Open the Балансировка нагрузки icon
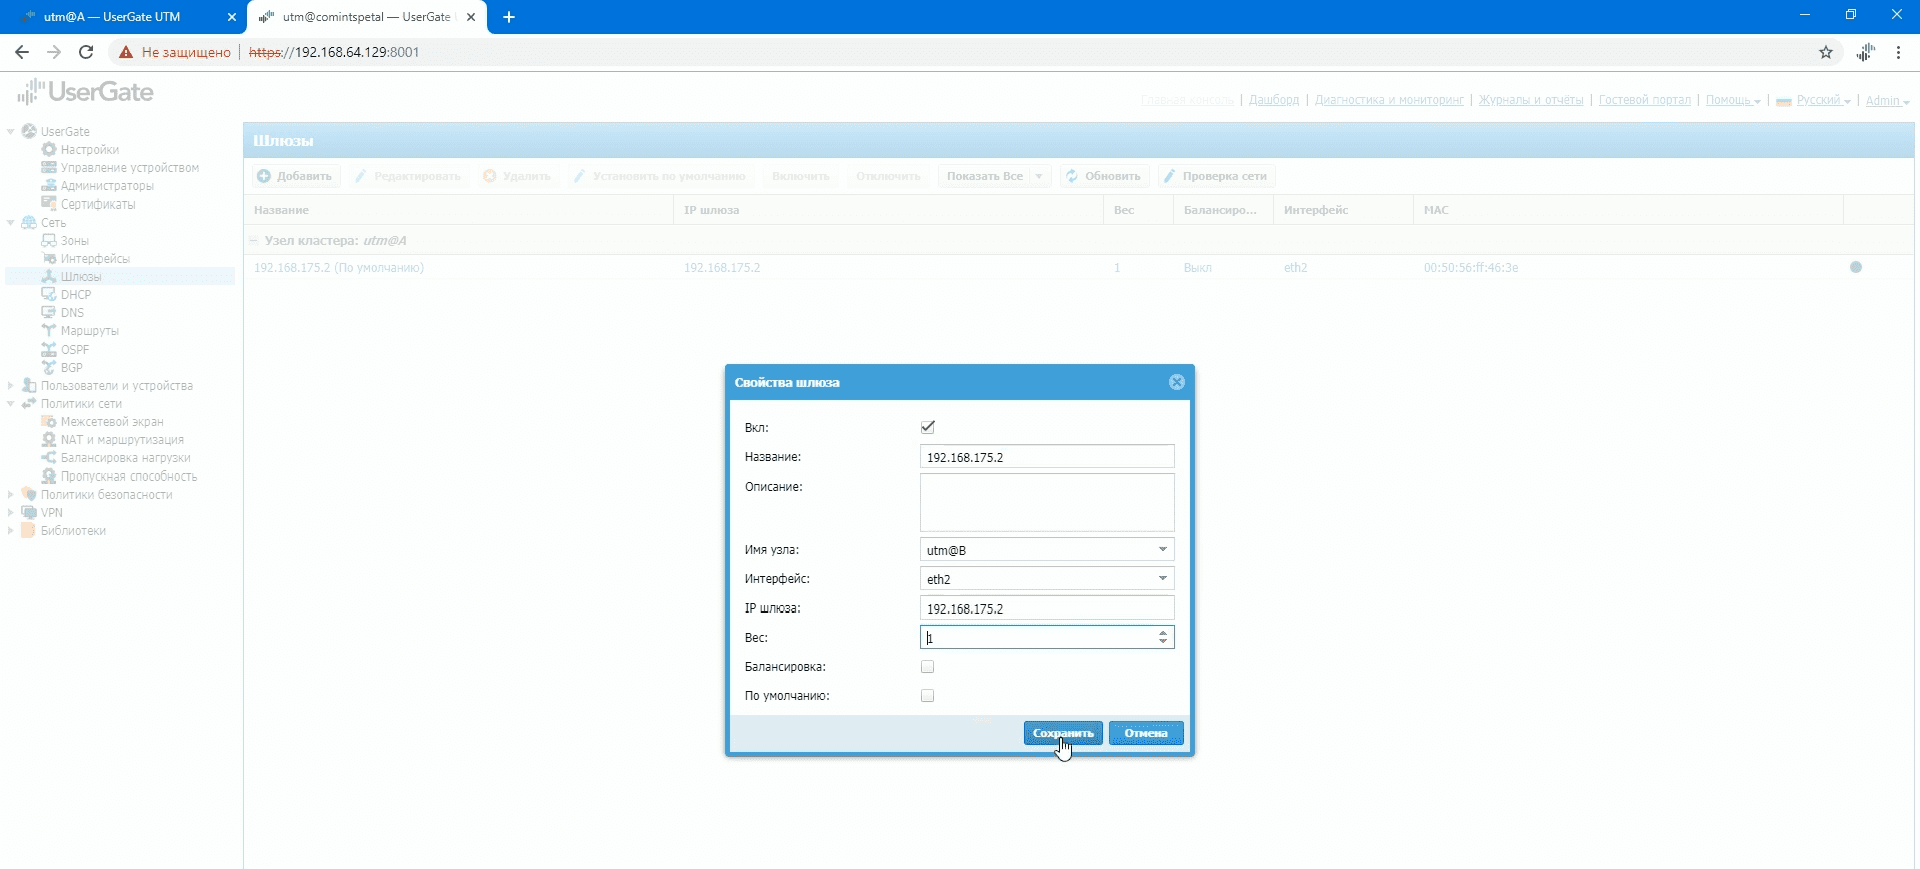Screen dimensions: 1920x869 coord(48,458)
